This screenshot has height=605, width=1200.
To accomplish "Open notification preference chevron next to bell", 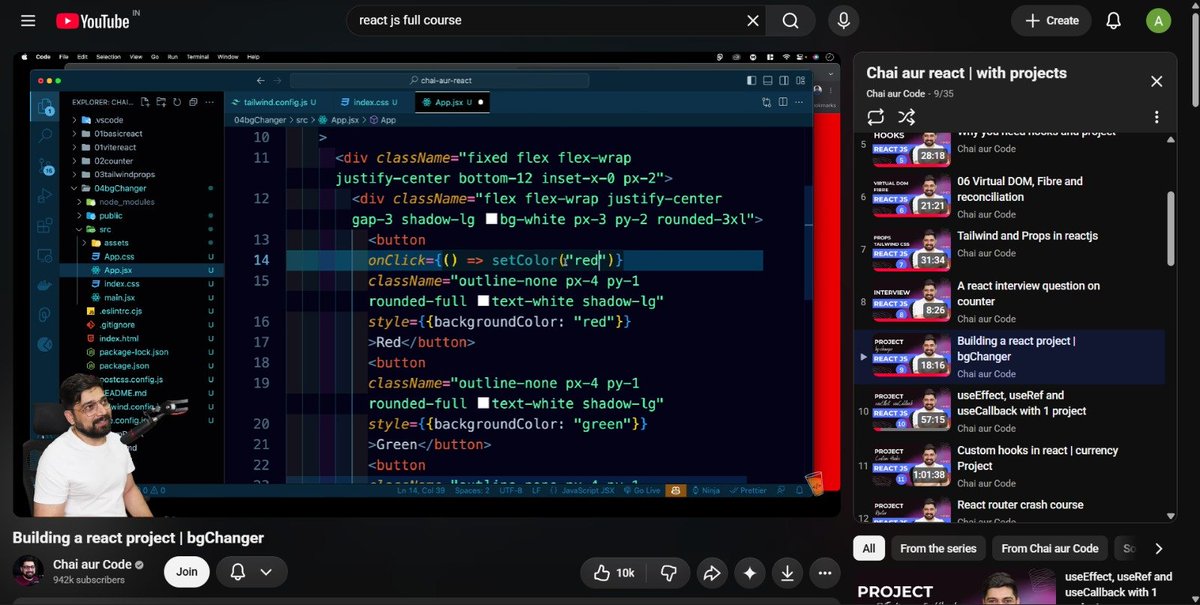I will point(266,572).
